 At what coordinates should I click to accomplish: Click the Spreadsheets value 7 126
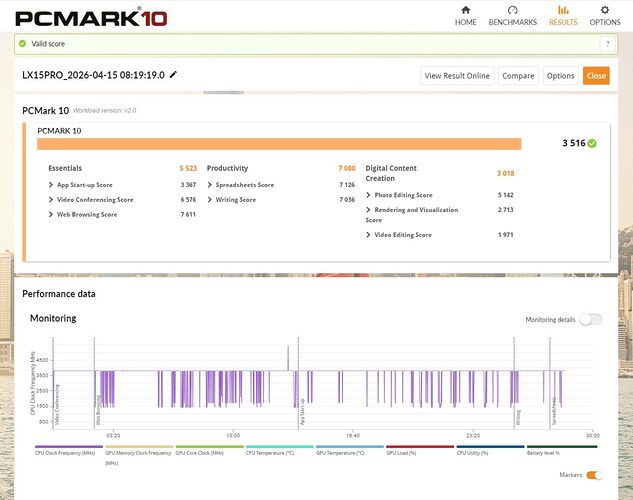click(347, 185)
